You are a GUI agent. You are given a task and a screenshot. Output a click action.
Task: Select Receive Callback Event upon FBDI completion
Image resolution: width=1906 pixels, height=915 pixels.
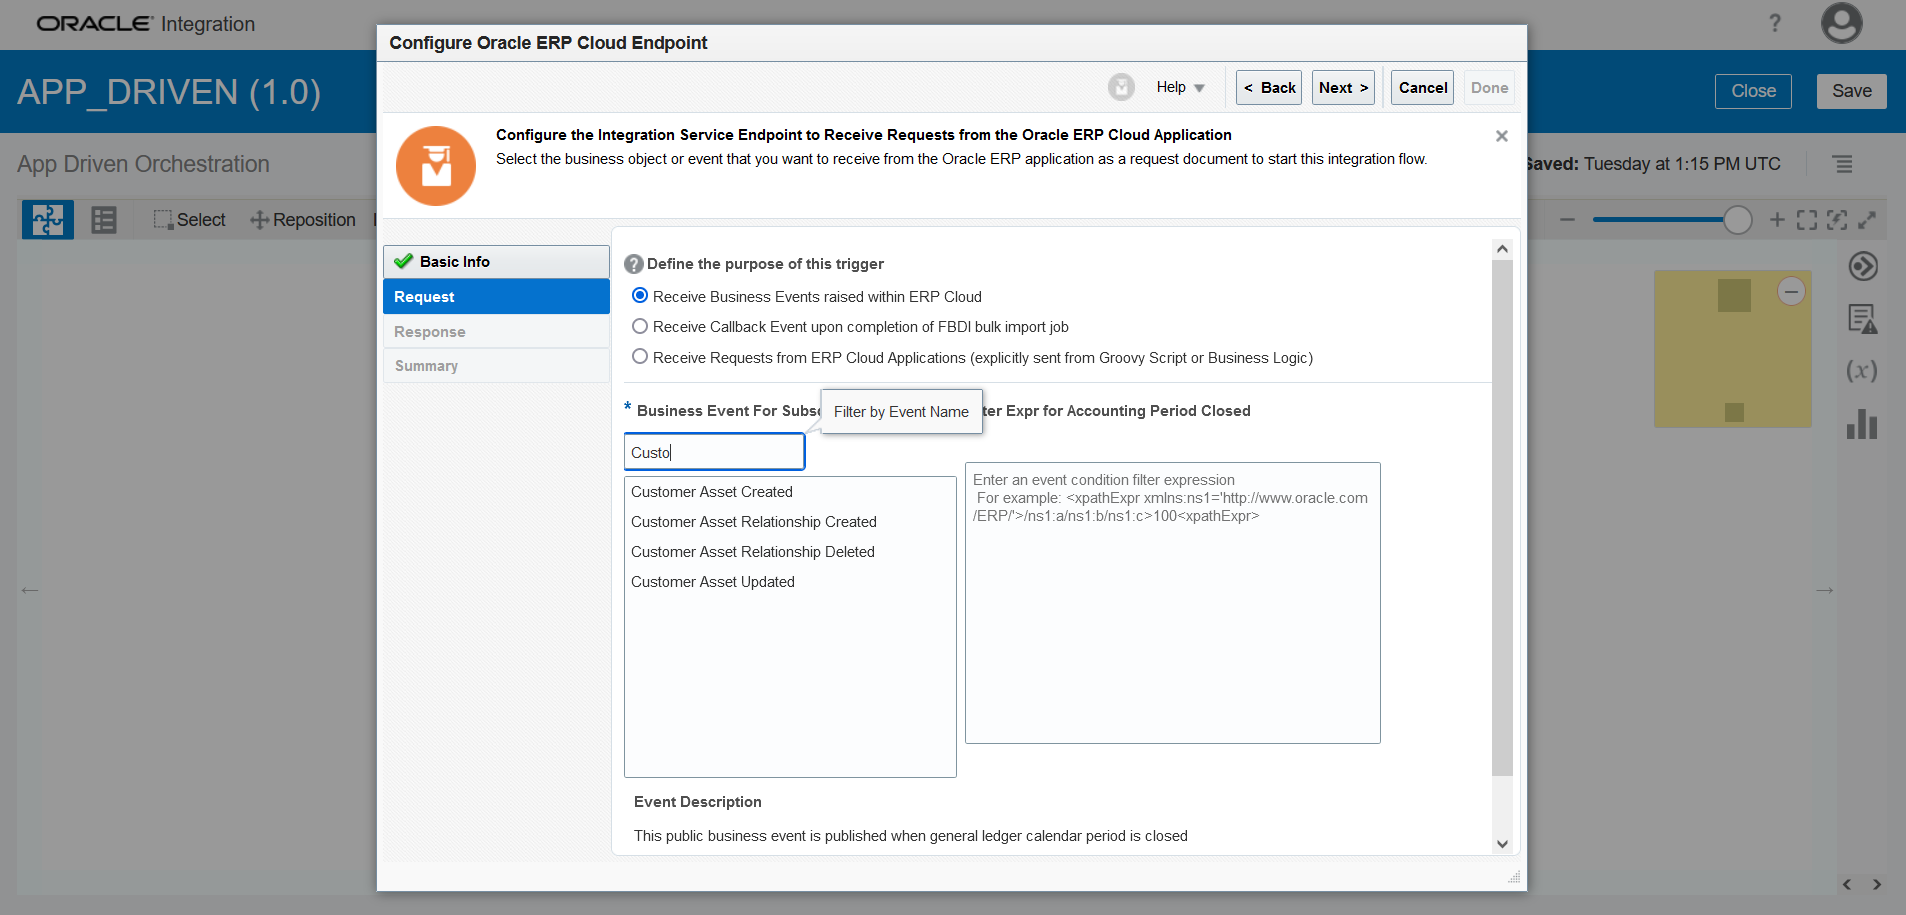(640, 327)
